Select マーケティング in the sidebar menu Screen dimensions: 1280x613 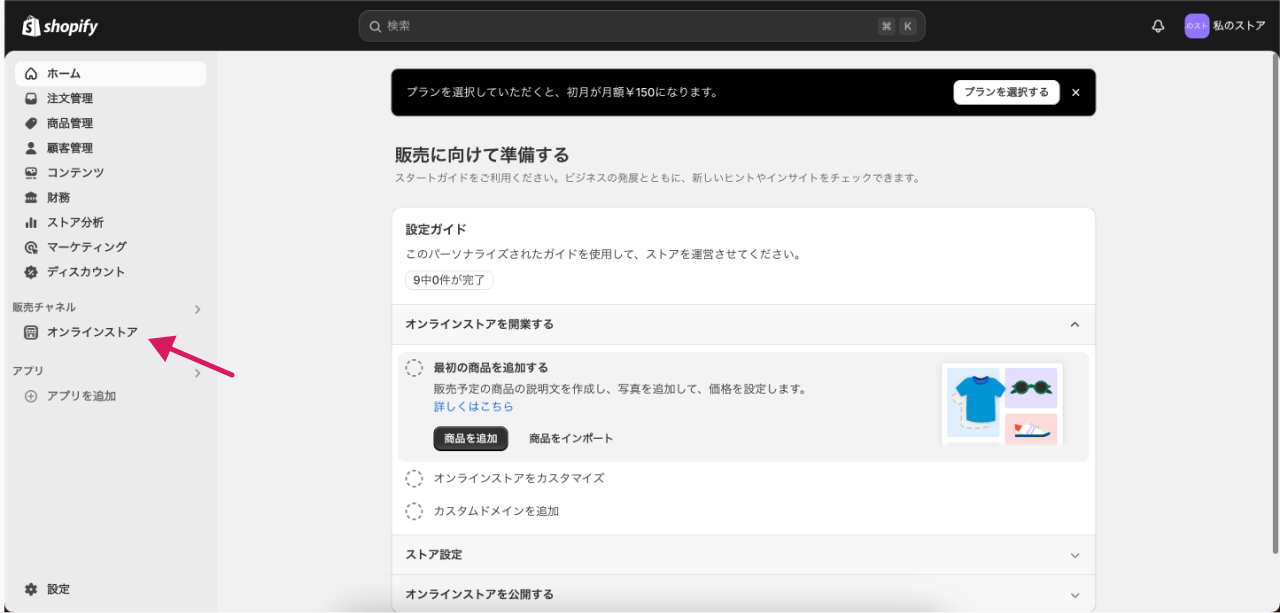point(86,247)
